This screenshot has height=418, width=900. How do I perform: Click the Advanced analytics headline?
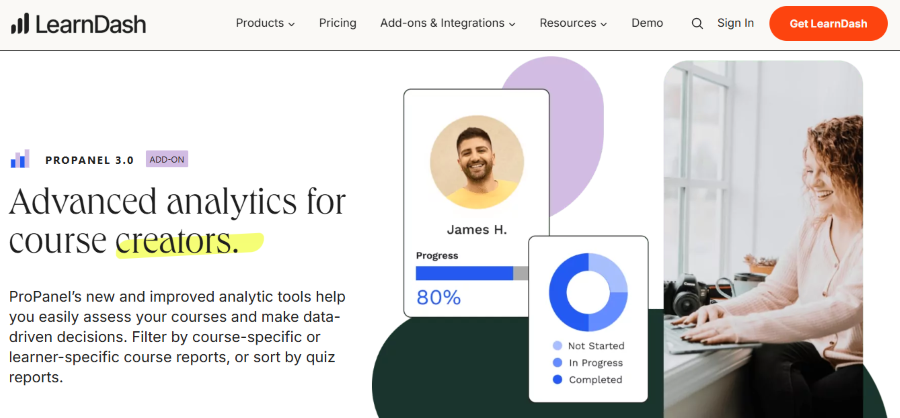coord(177,221)
